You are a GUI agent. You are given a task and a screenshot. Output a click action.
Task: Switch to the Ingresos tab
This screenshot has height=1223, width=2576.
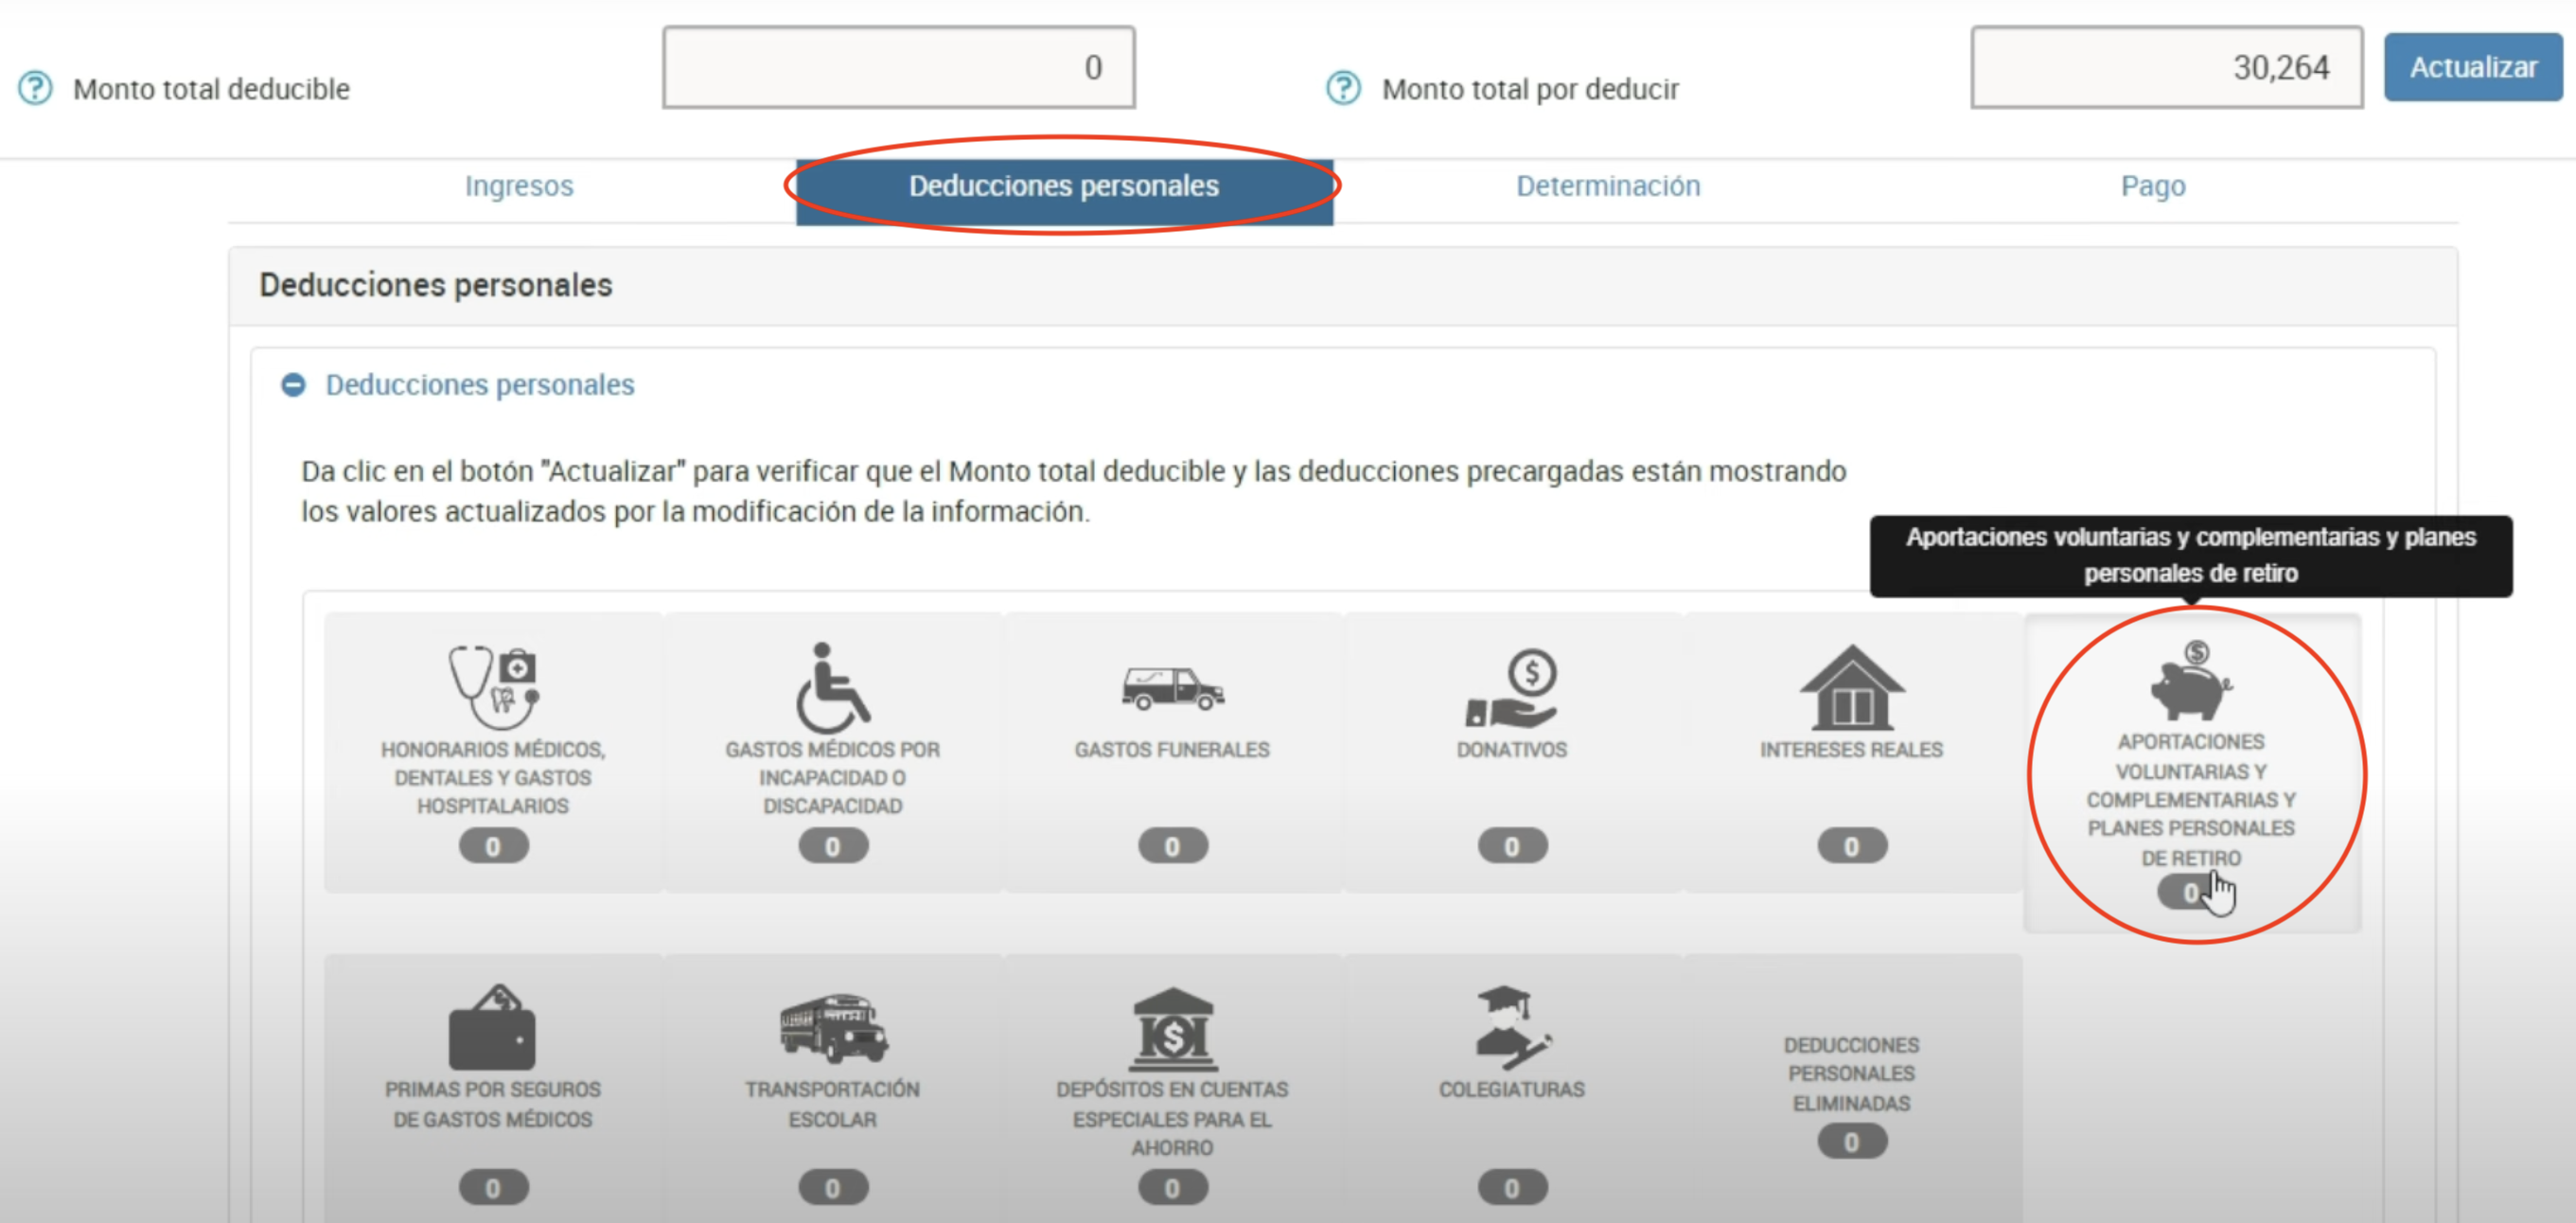pos(519,186)
